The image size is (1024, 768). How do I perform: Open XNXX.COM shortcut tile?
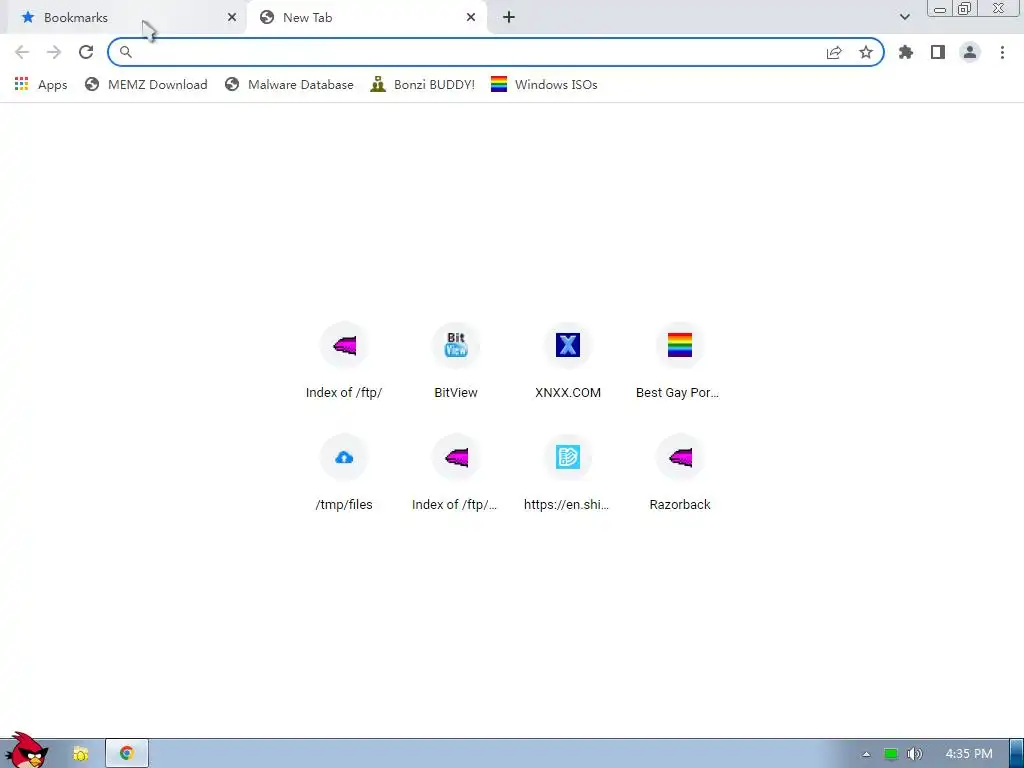[x=568, y=360]
